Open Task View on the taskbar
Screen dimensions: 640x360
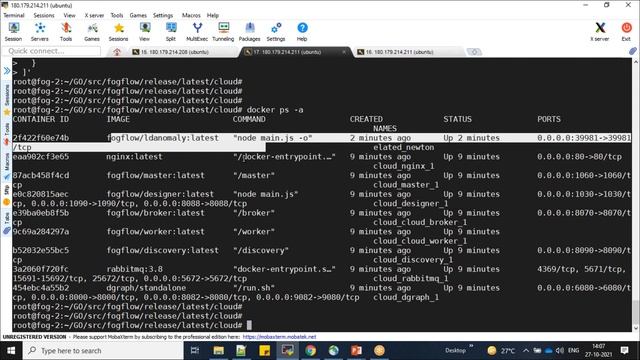point(195,351)
